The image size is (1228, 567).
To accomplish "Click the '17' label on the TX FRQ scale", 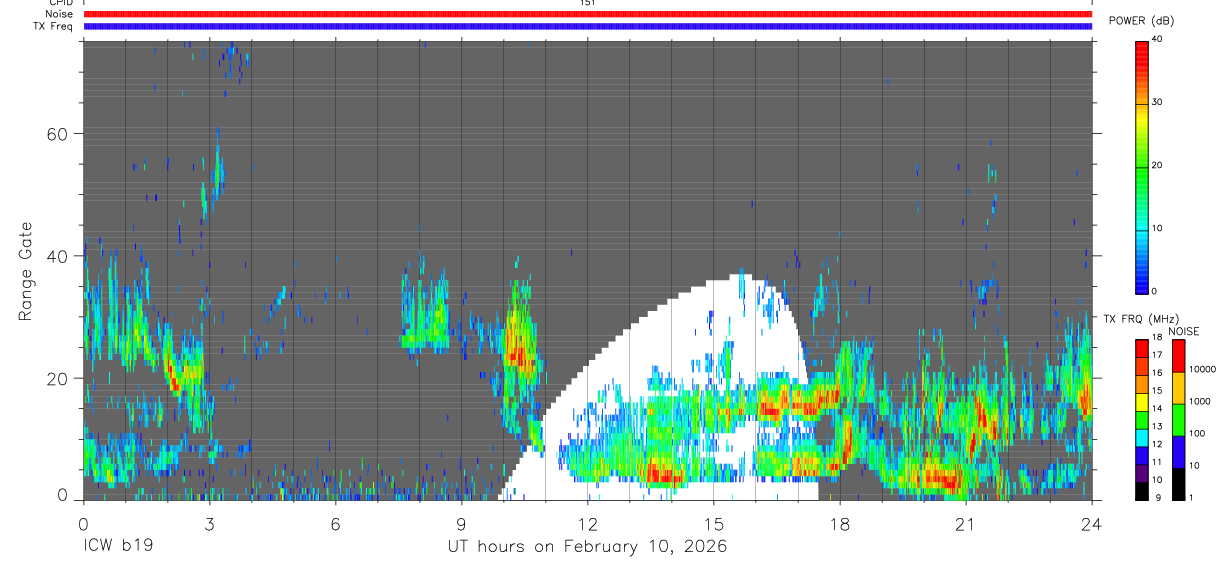I will [x=1157, y=355].
